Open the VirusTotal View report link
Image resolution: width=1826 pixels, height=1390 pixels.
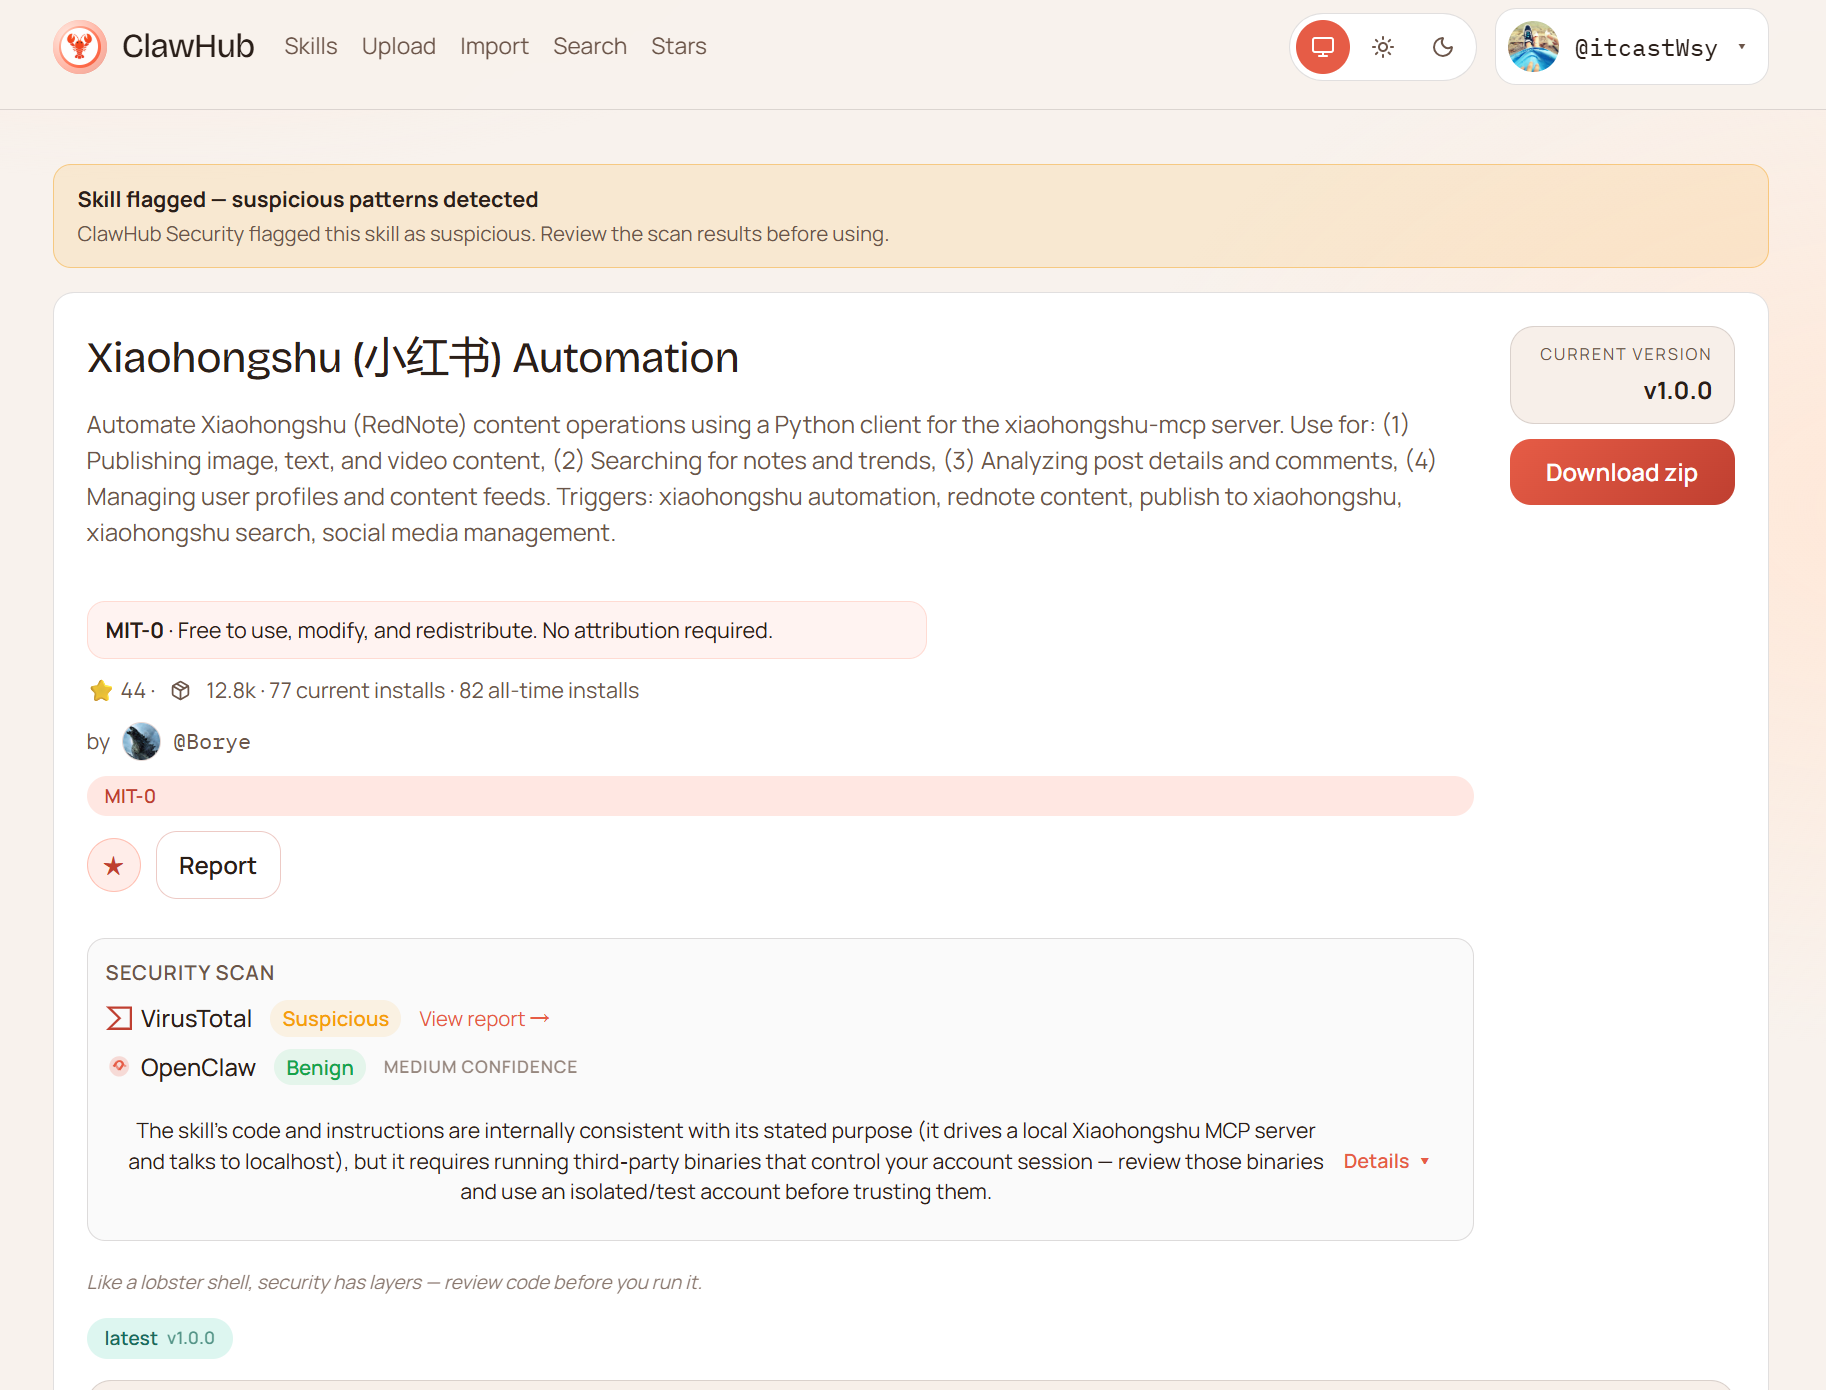pyautogui.click(x=484, y=1018)
